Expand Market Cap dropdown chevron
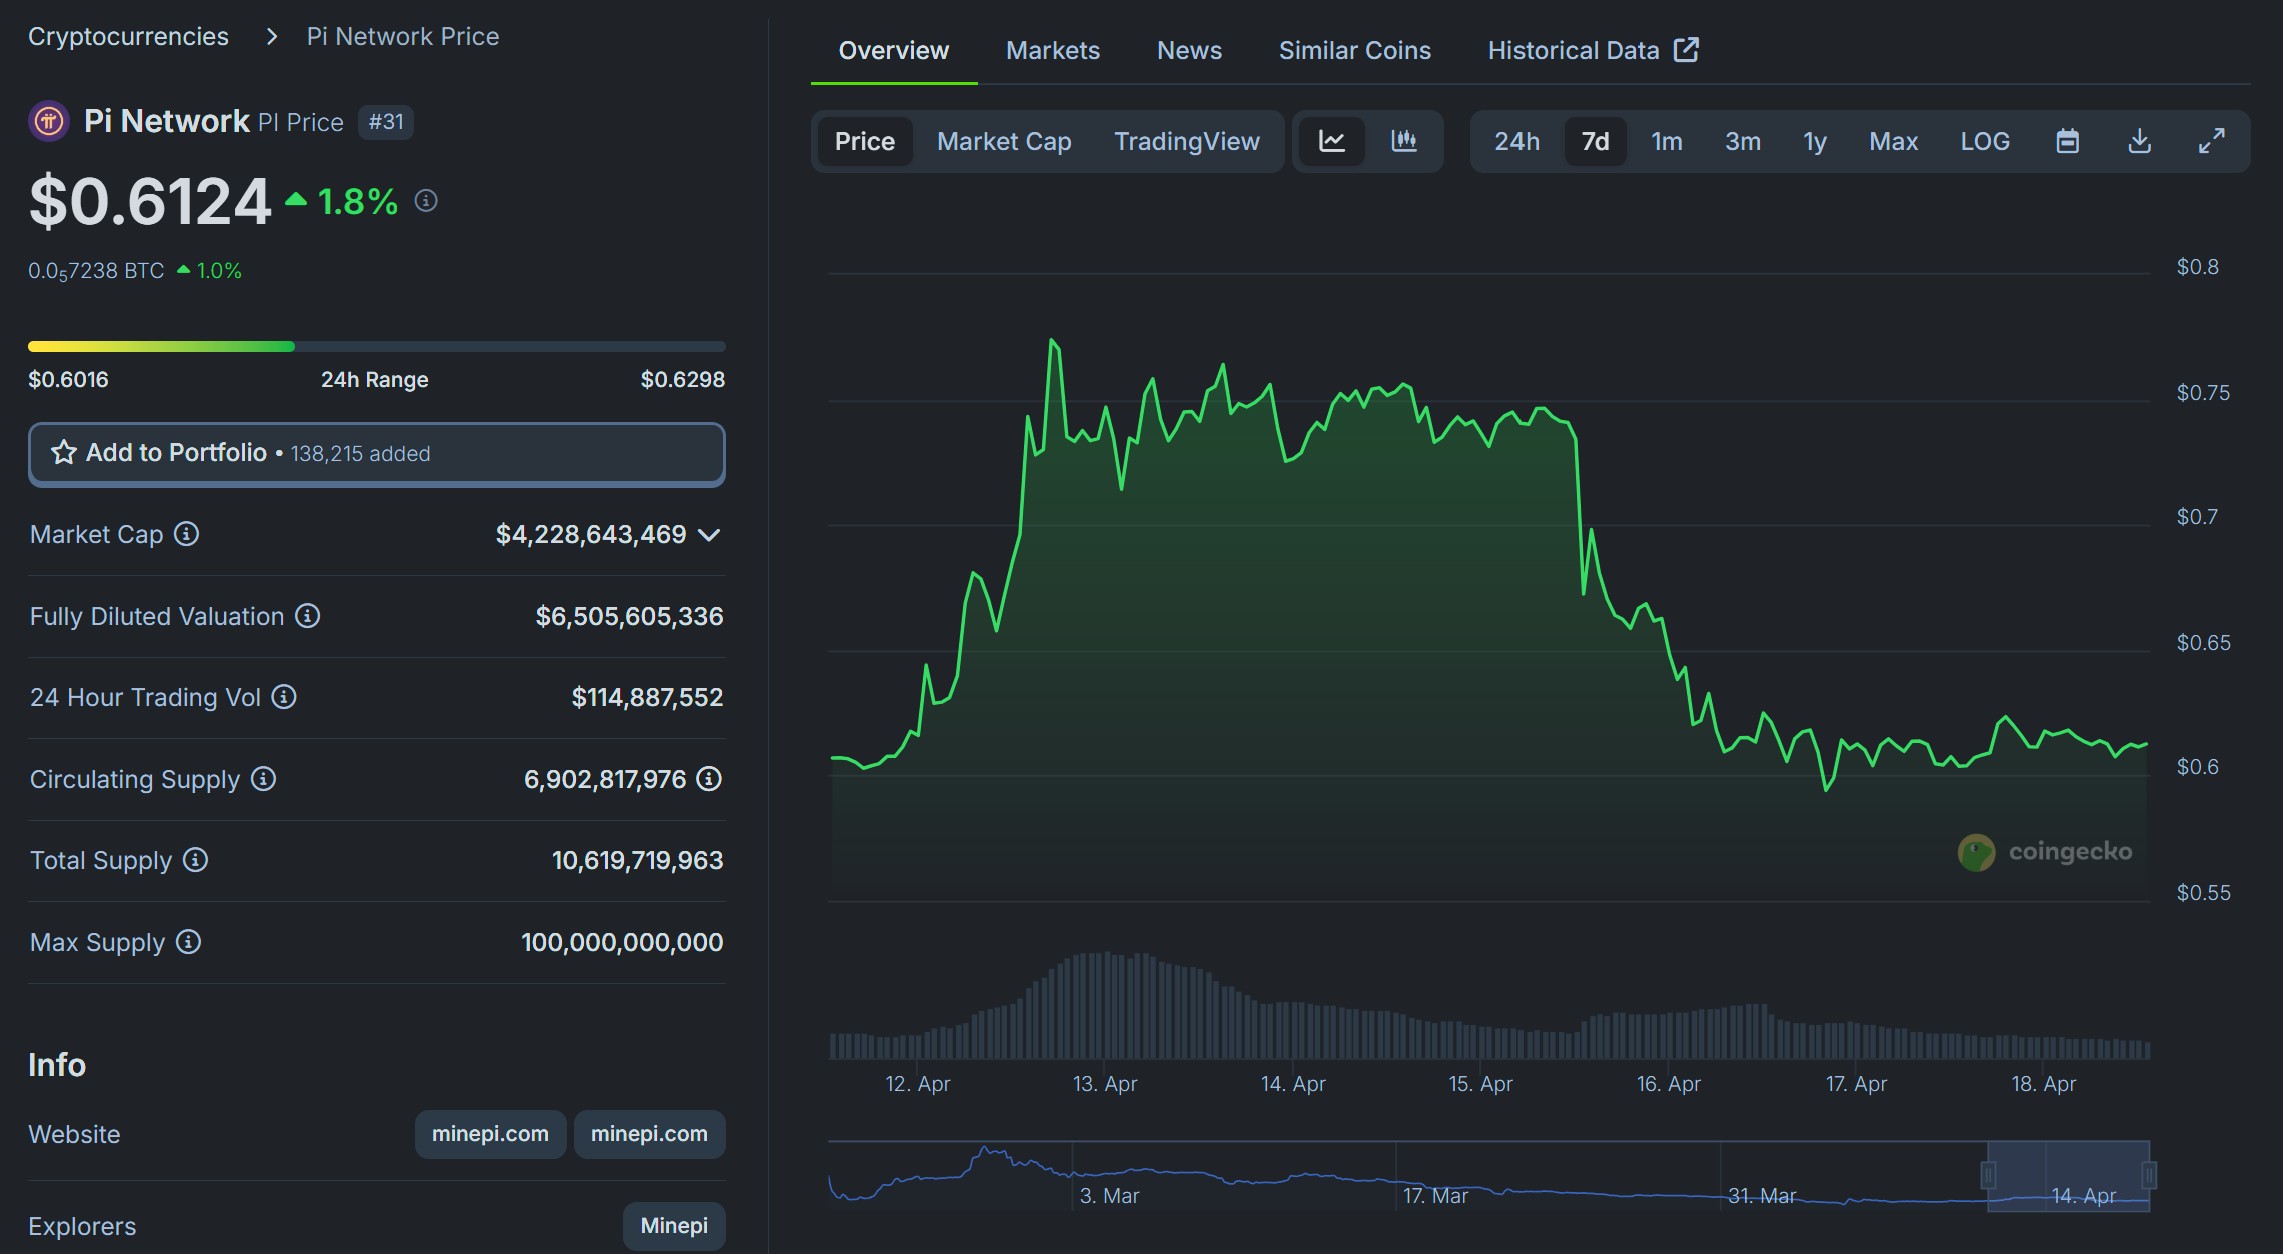Screen dimensions: 2283x1254 (709, 535)
